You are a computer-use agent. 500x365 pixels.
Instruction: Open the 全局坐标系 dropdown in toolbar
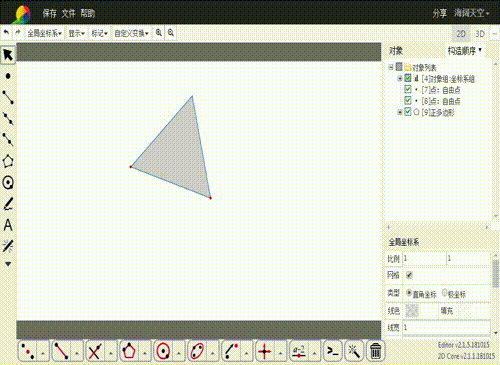coord(45,33)
